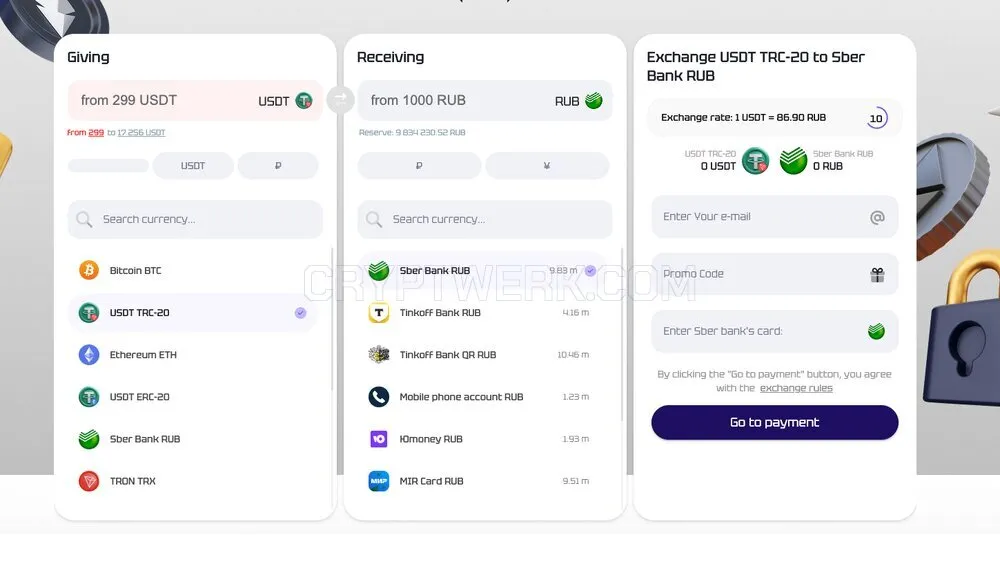Choose the Mobile phone account icon
Screen dimensions: 1000x566
coord(379,396)
